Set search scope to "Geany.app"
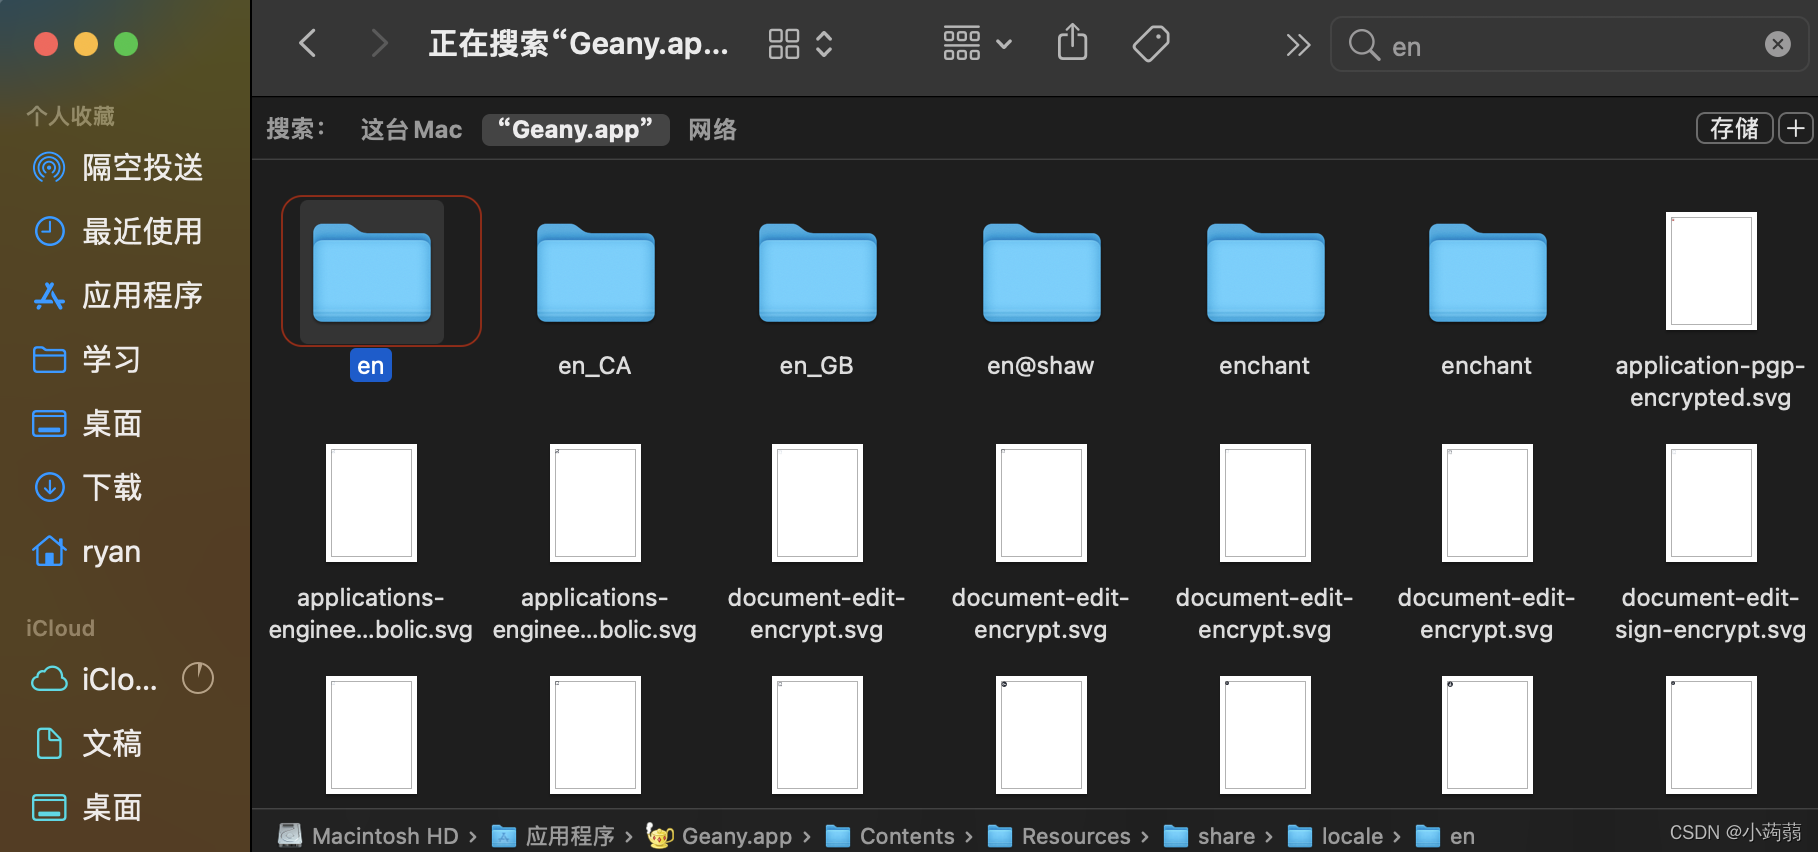Image resolution: width=1818 pixels, height=852 pixels. (x=575, y=130)
